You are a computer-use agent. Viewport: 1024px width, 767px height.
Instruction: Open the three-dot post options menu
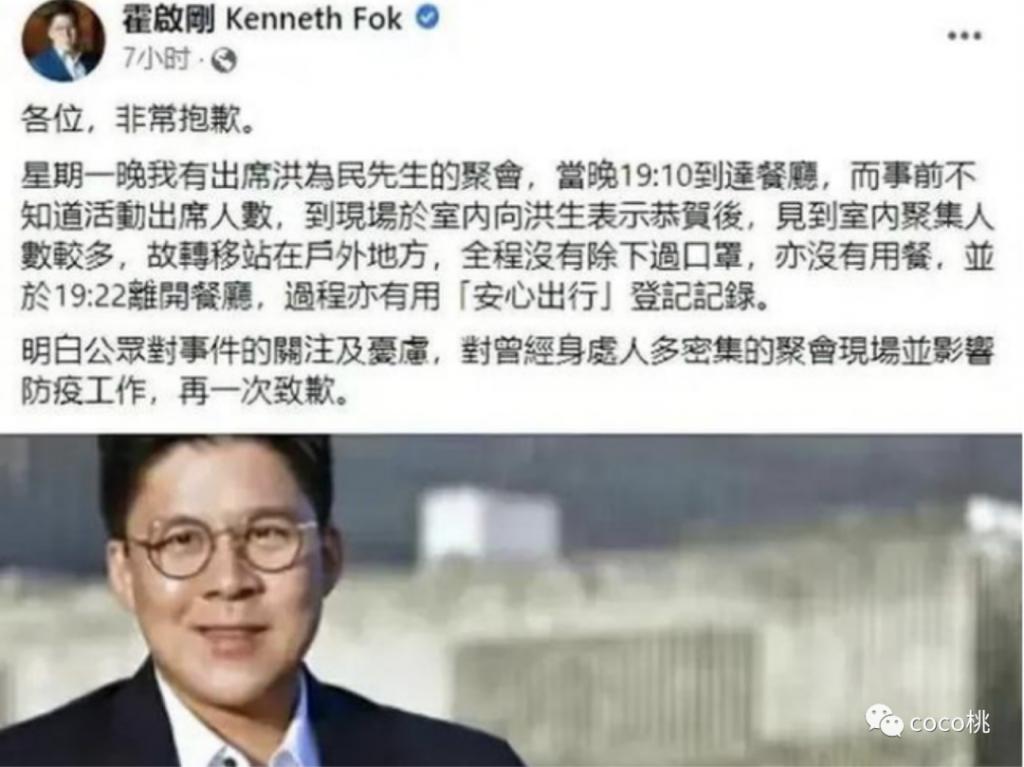[965, 36]
